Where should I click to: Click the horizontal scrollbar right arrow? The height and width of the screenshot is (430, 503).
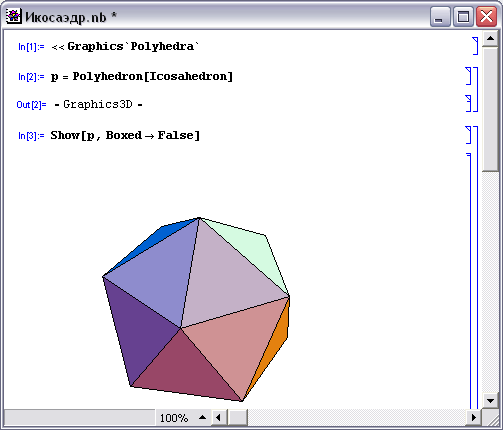tap(474, 417)
